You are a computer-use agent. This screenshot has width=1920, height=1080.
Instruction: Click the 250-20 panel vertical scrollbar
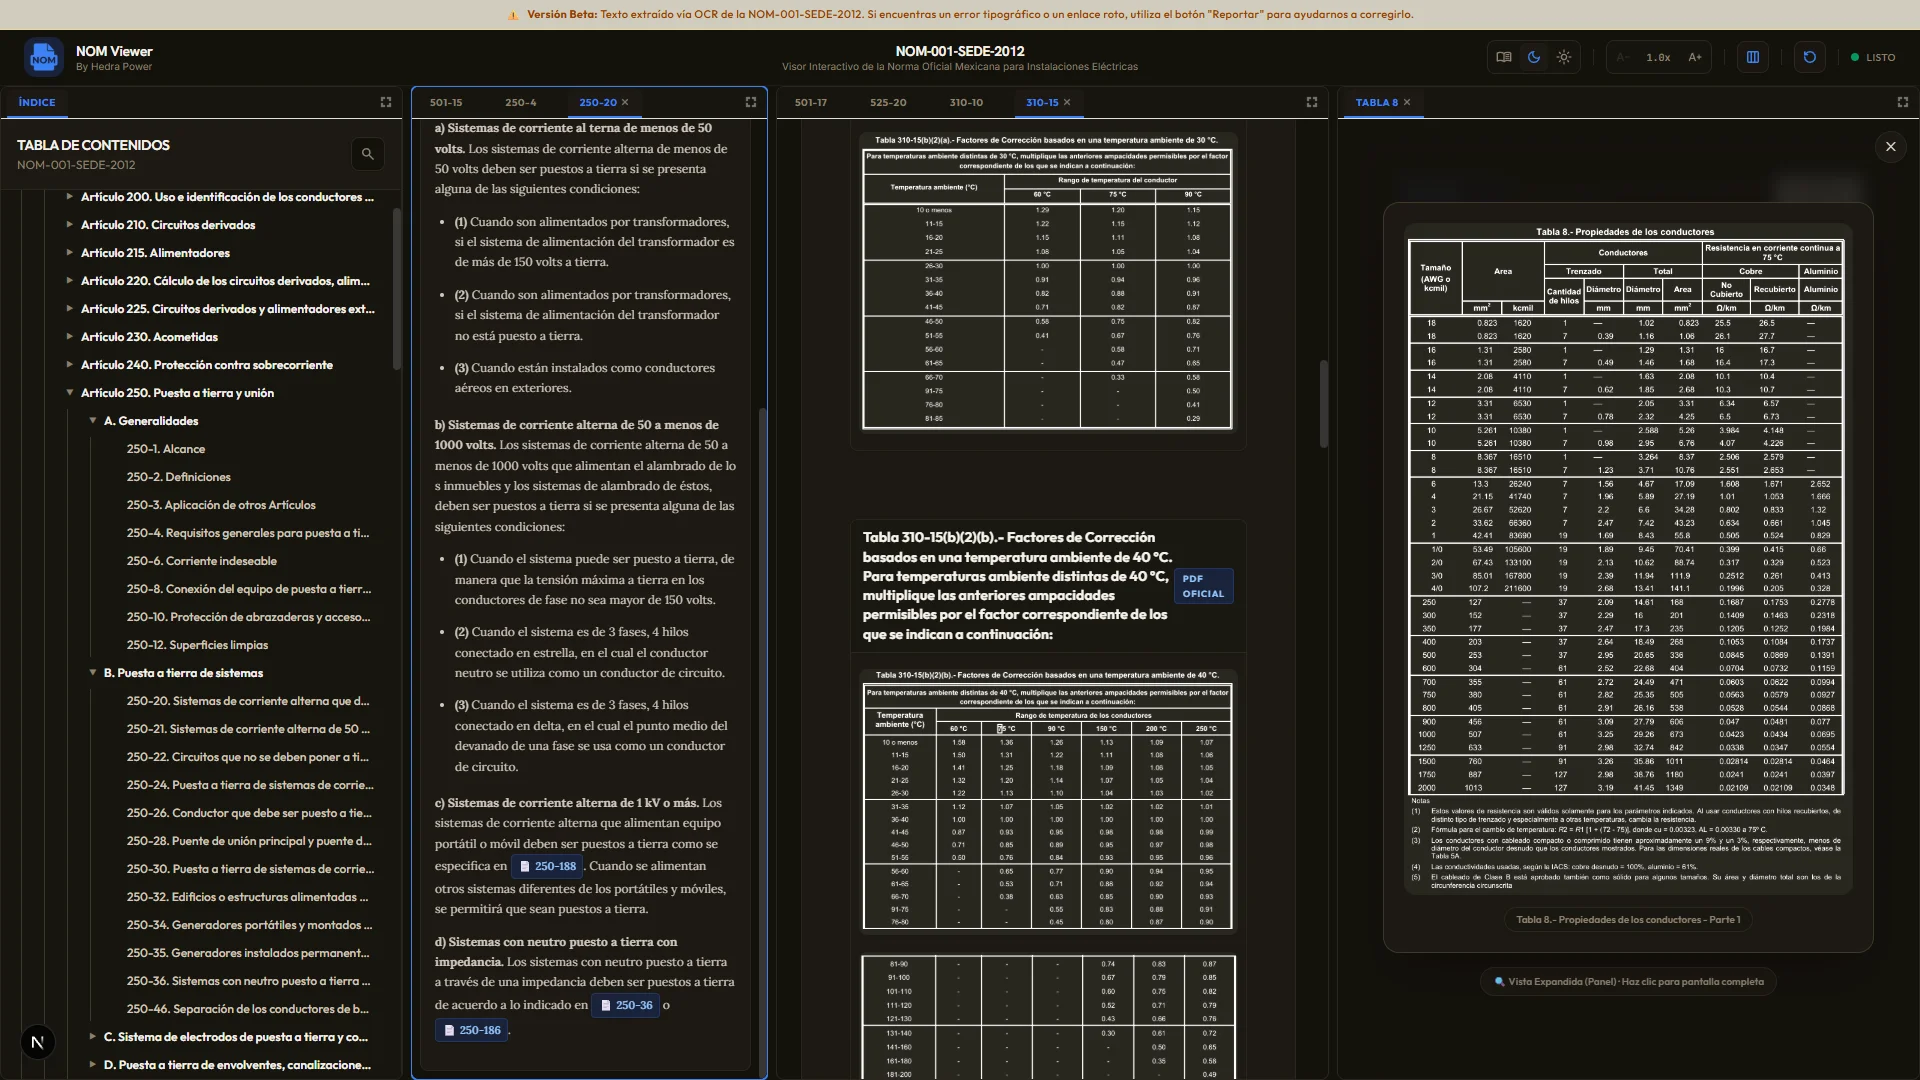tap(763, 740)
